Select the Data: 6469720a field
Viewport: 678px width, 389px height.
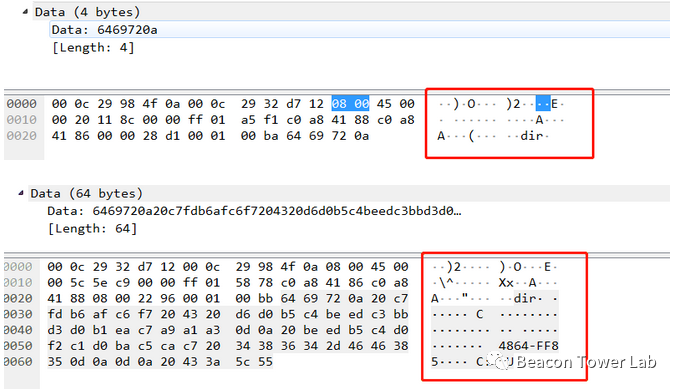(360, 29)
